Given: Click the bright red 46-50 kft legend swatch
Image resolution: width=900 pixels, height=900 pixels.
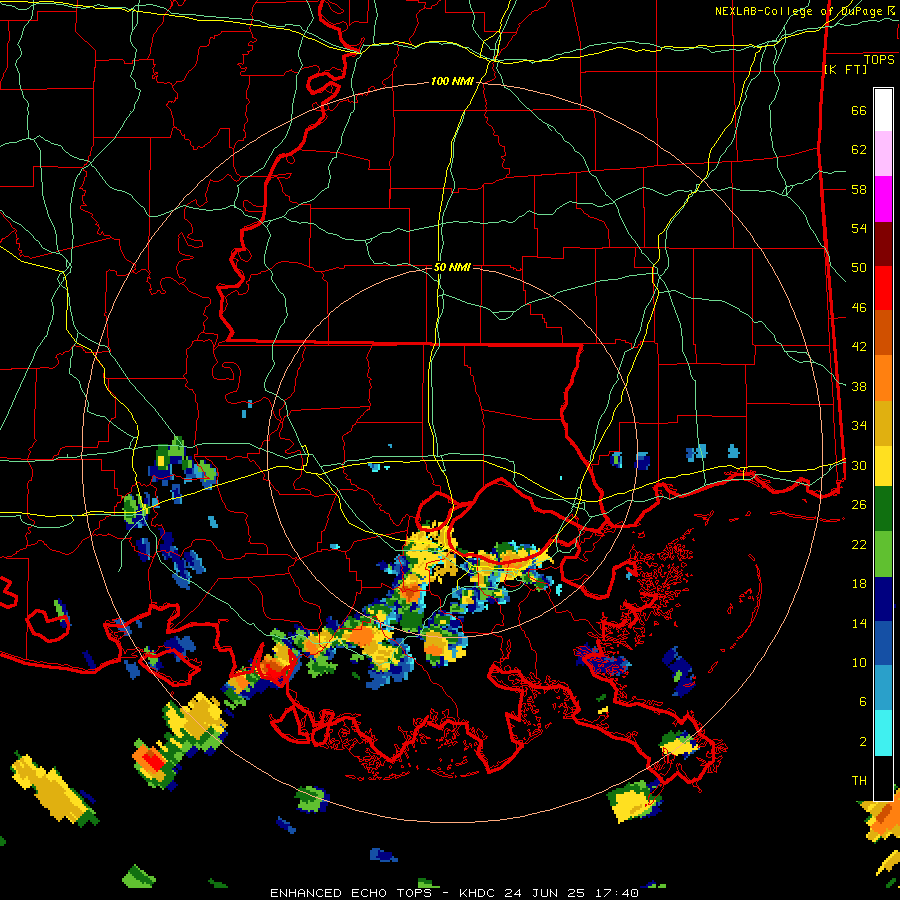Looking at the screenshot, I should (x=883, y=288).
